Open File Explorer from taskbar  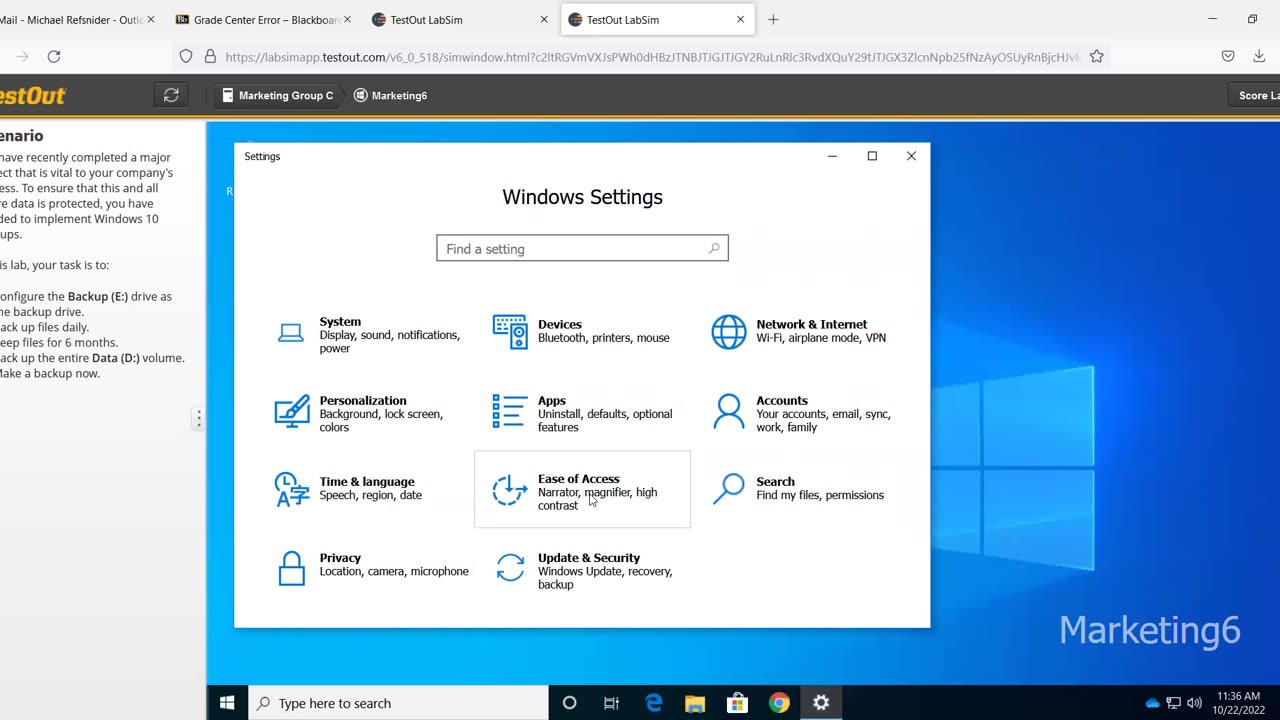click(695, 703)
